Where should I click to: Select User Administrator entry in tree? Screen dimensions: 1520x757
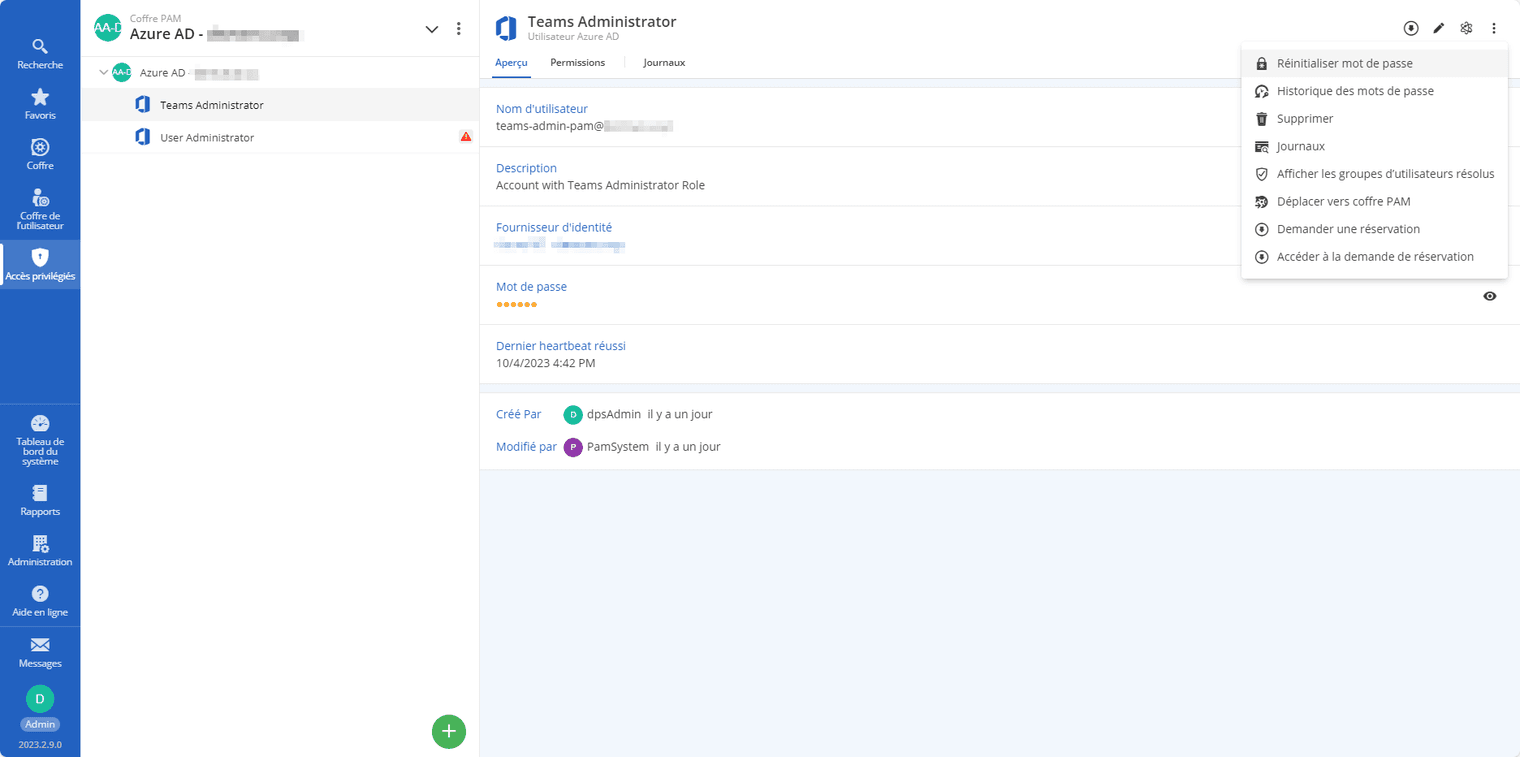[207, 137]
